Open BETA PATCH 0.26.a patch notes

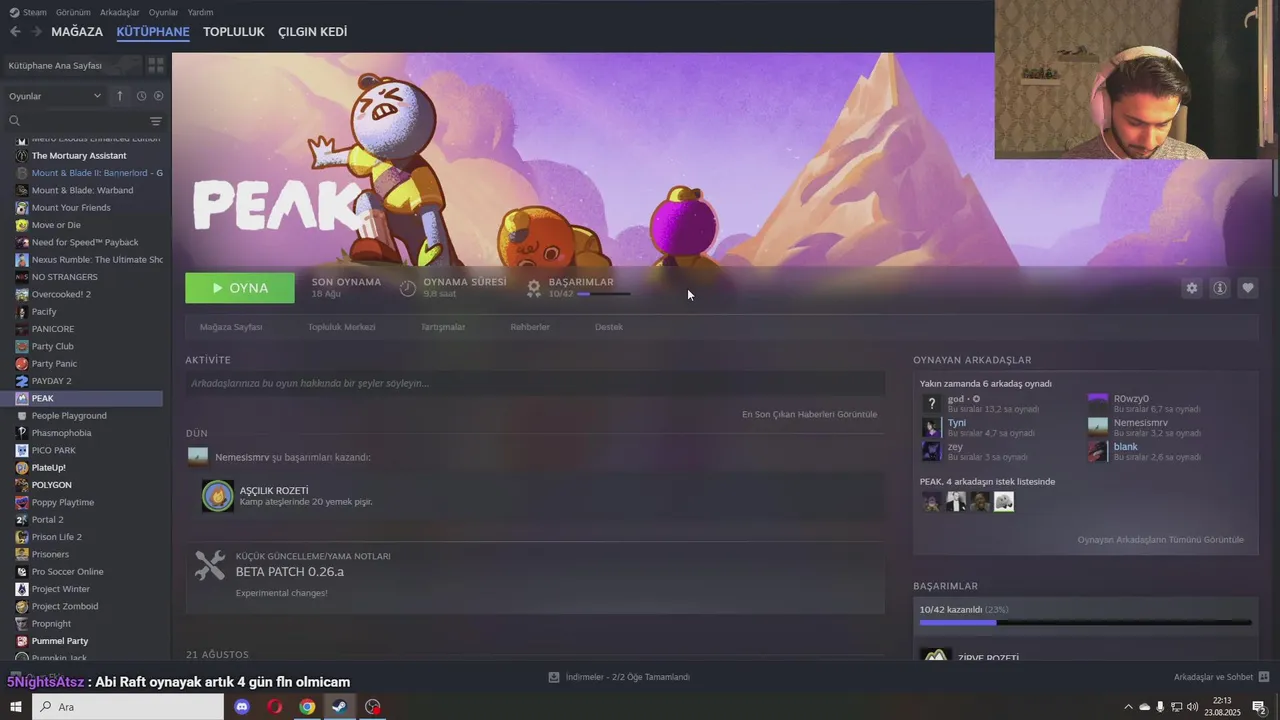click(290, 572)
